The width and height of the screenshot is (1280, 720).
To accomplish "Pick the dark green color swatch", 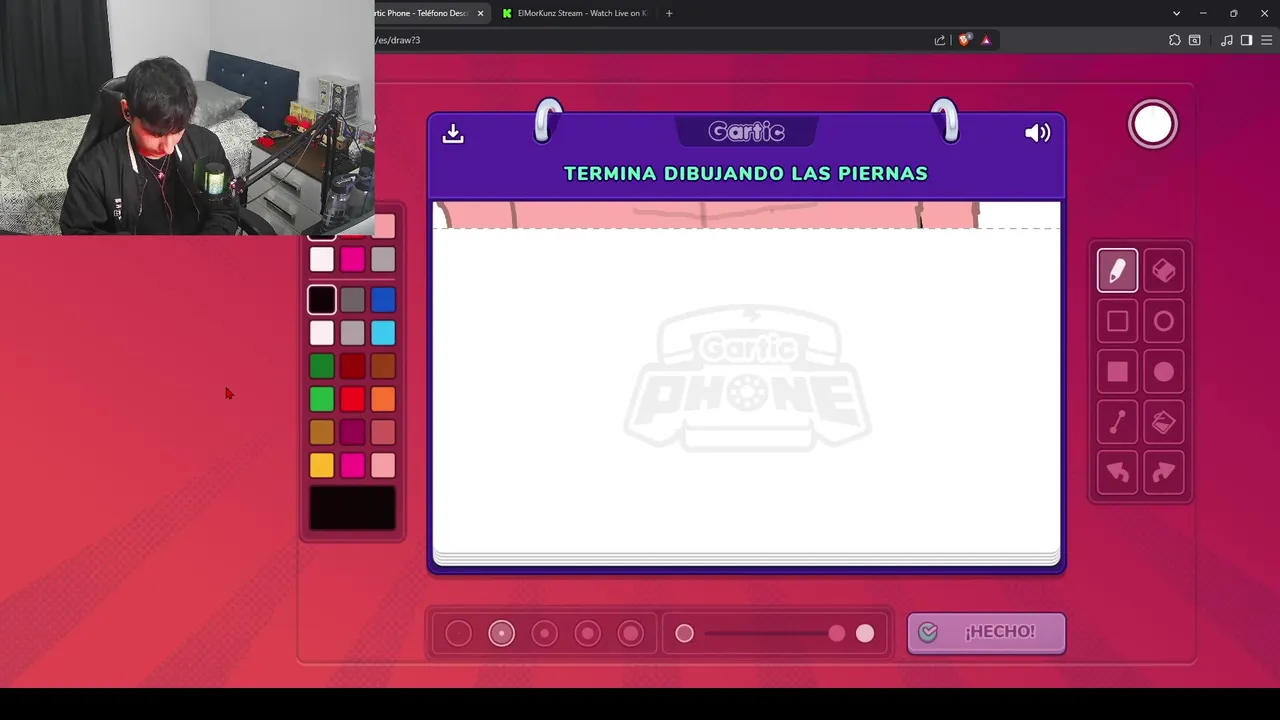I will pos(322,367).
